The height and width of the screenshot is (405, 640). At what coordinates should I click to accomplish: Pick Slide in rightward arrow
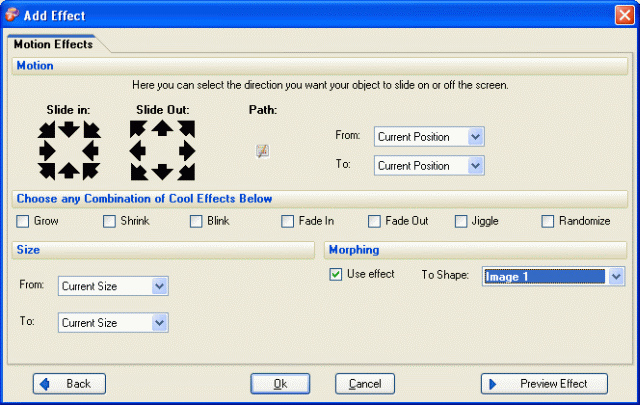(x=47, y=151)
